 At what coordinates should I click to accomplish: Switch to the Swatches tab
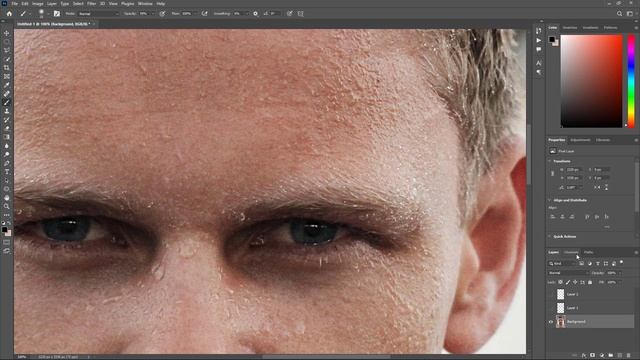point(570,28)
